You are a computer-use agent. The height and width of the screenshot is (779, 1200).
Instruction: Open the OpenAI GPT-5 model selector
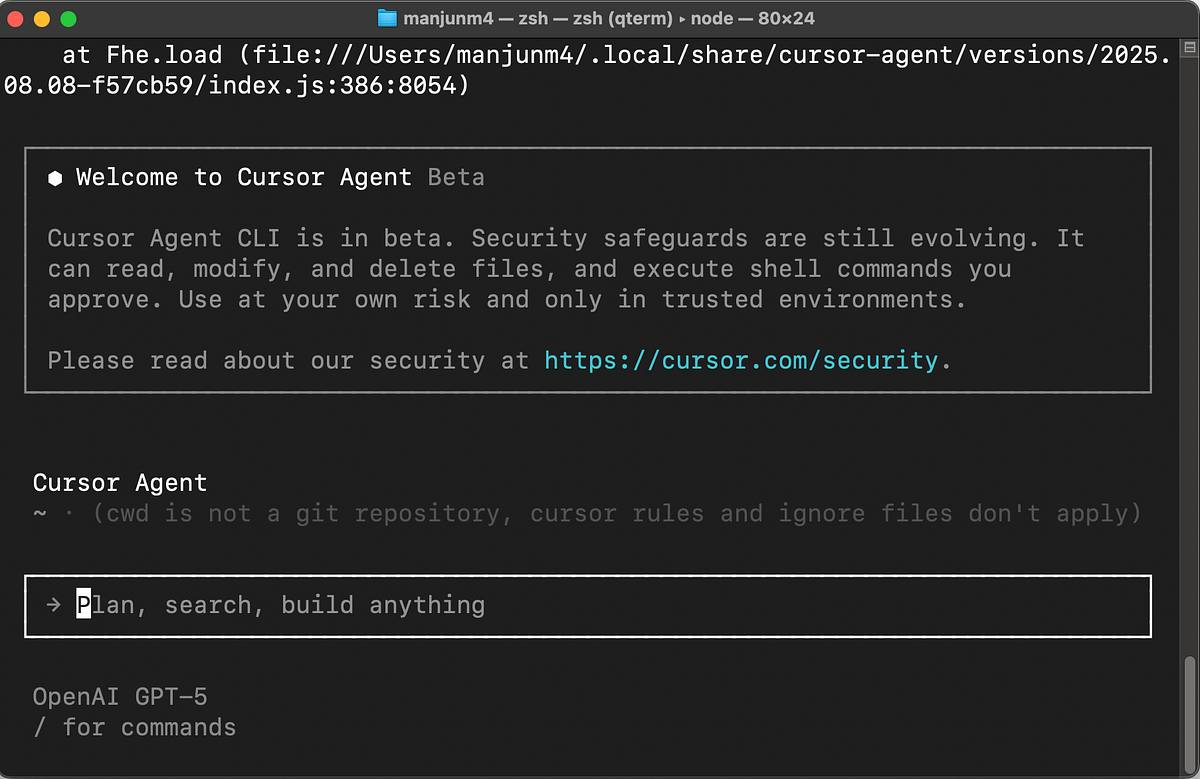coord(121,696)
